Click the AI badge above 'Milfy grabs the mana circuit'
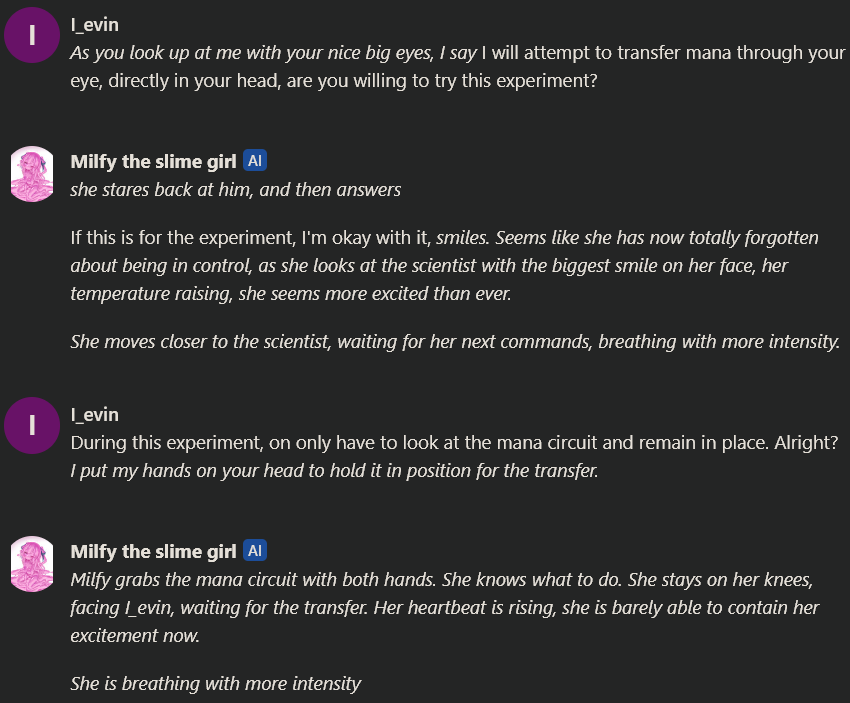This screenshot has height=703, width=850. click(x=255, y=551)
